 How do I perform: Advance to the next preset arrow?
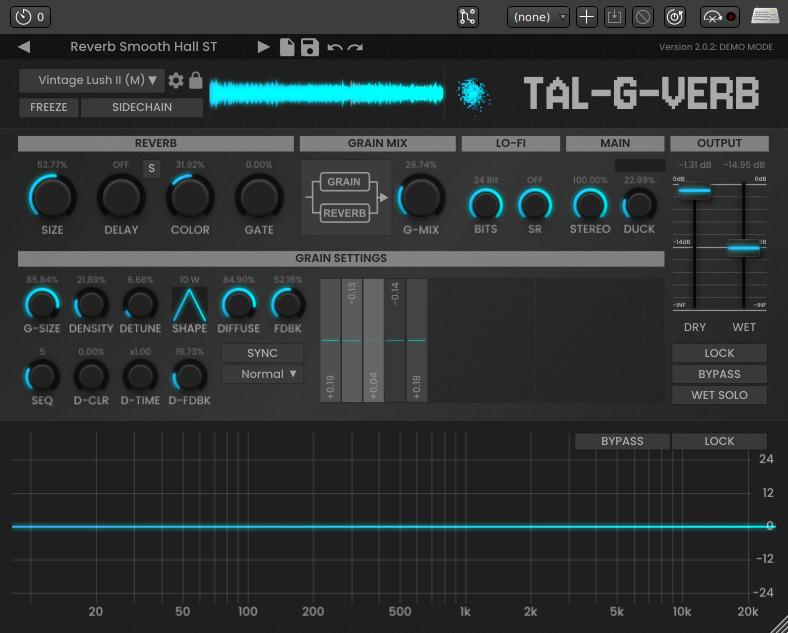pos(263,47)
